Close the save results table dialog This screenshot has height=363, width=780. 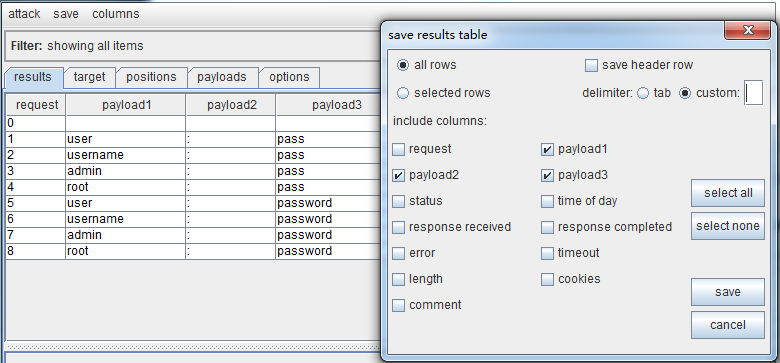point(748,30)
